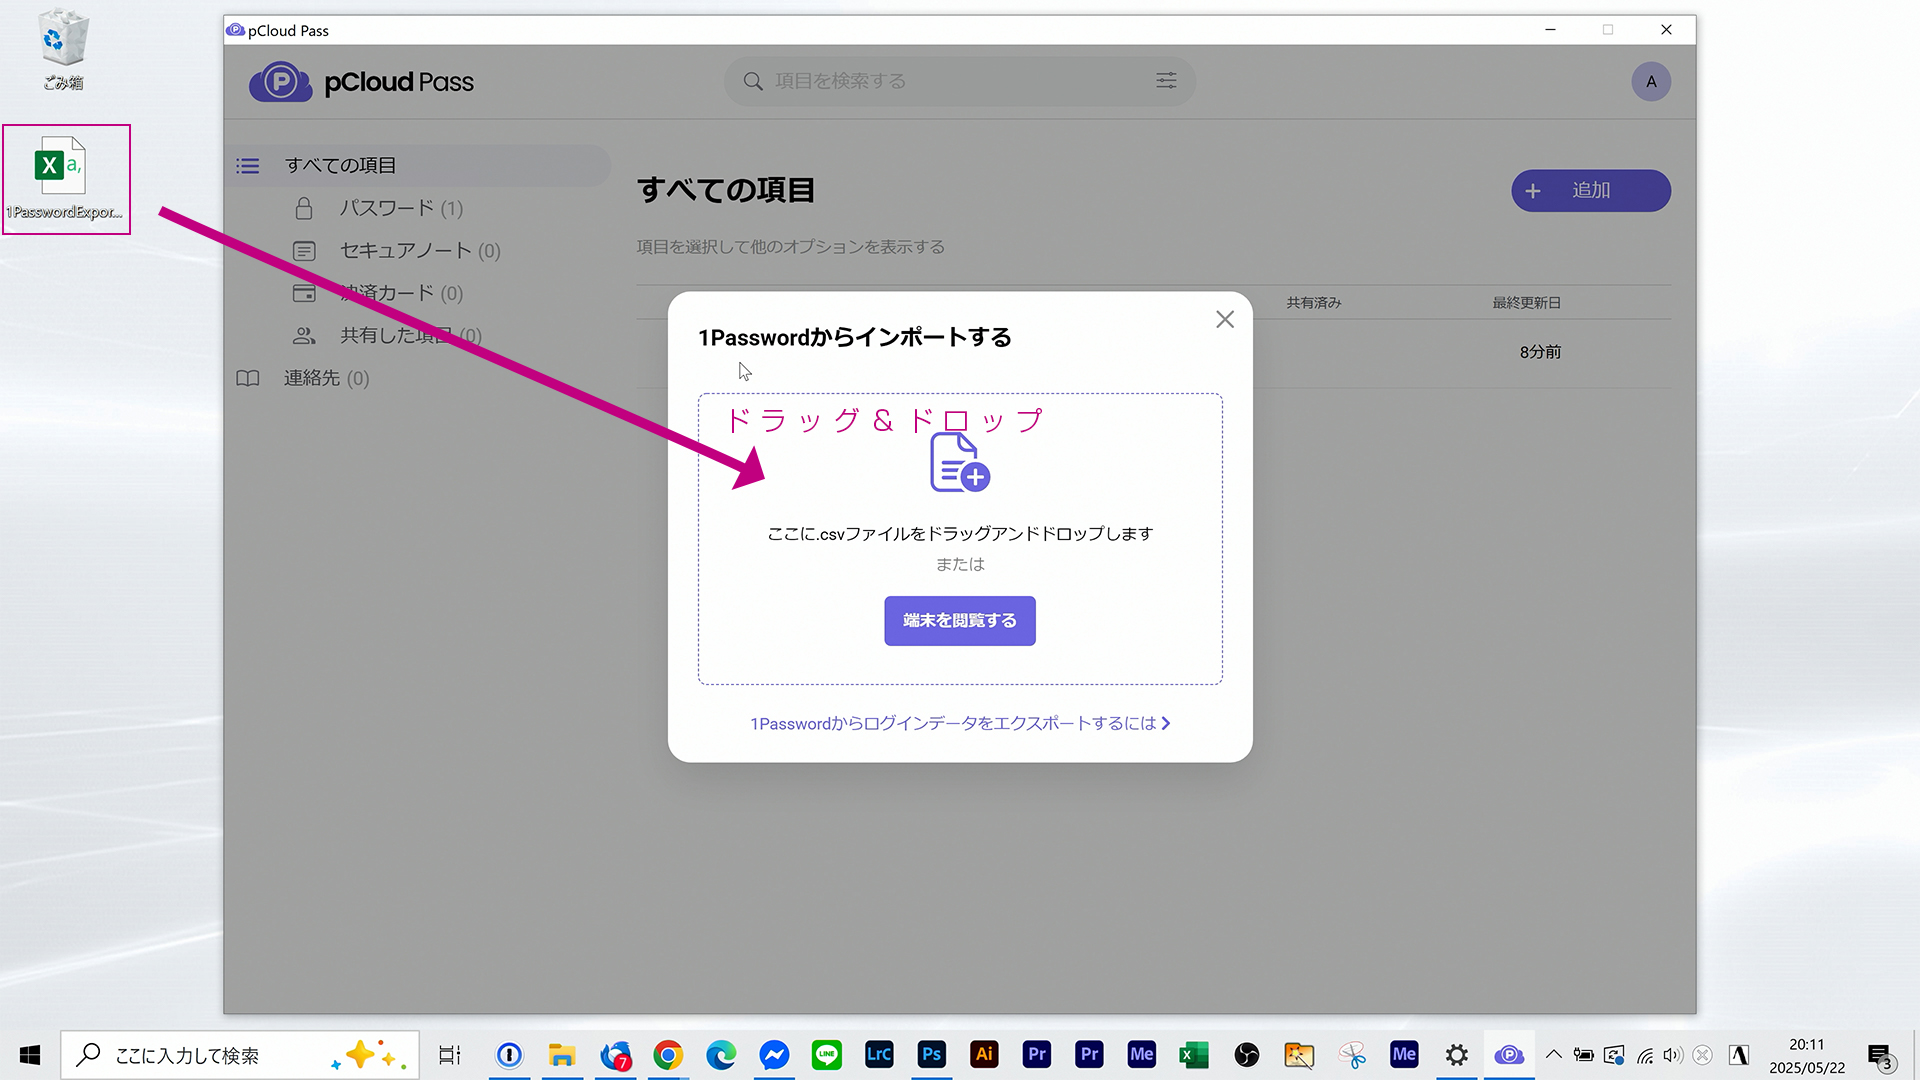Open 連絡先 contacts in sidebar
Image resolution: width=1920 pixels, height=1080 pixels.
(312, 378)
